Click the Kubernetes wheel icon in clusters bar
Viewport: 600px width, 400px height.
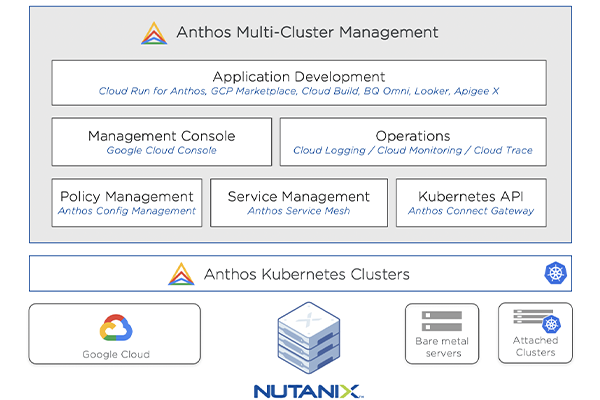coord(555,273)
